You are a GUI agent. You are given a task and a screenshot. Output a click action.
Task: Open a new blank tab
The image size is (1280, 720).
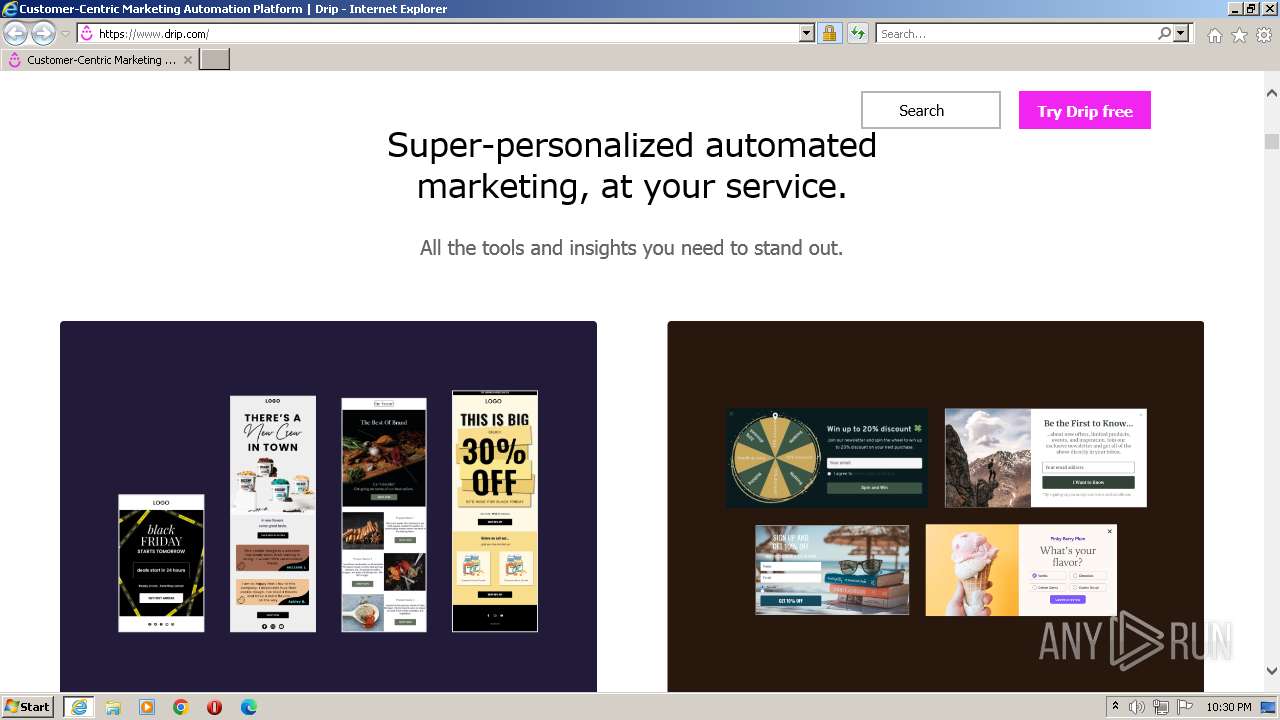click(x=215, y=59)
